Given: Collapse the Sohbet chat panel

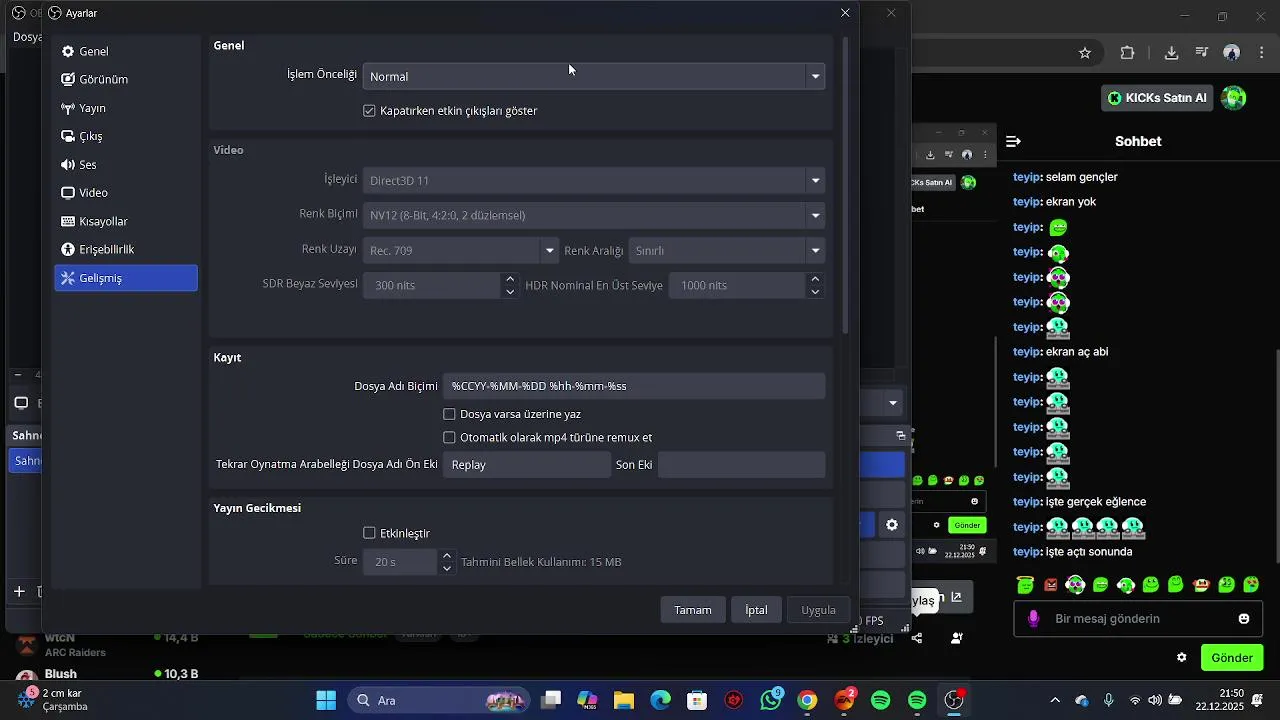Looking at the screenshot, I should tap(1013, 142).
